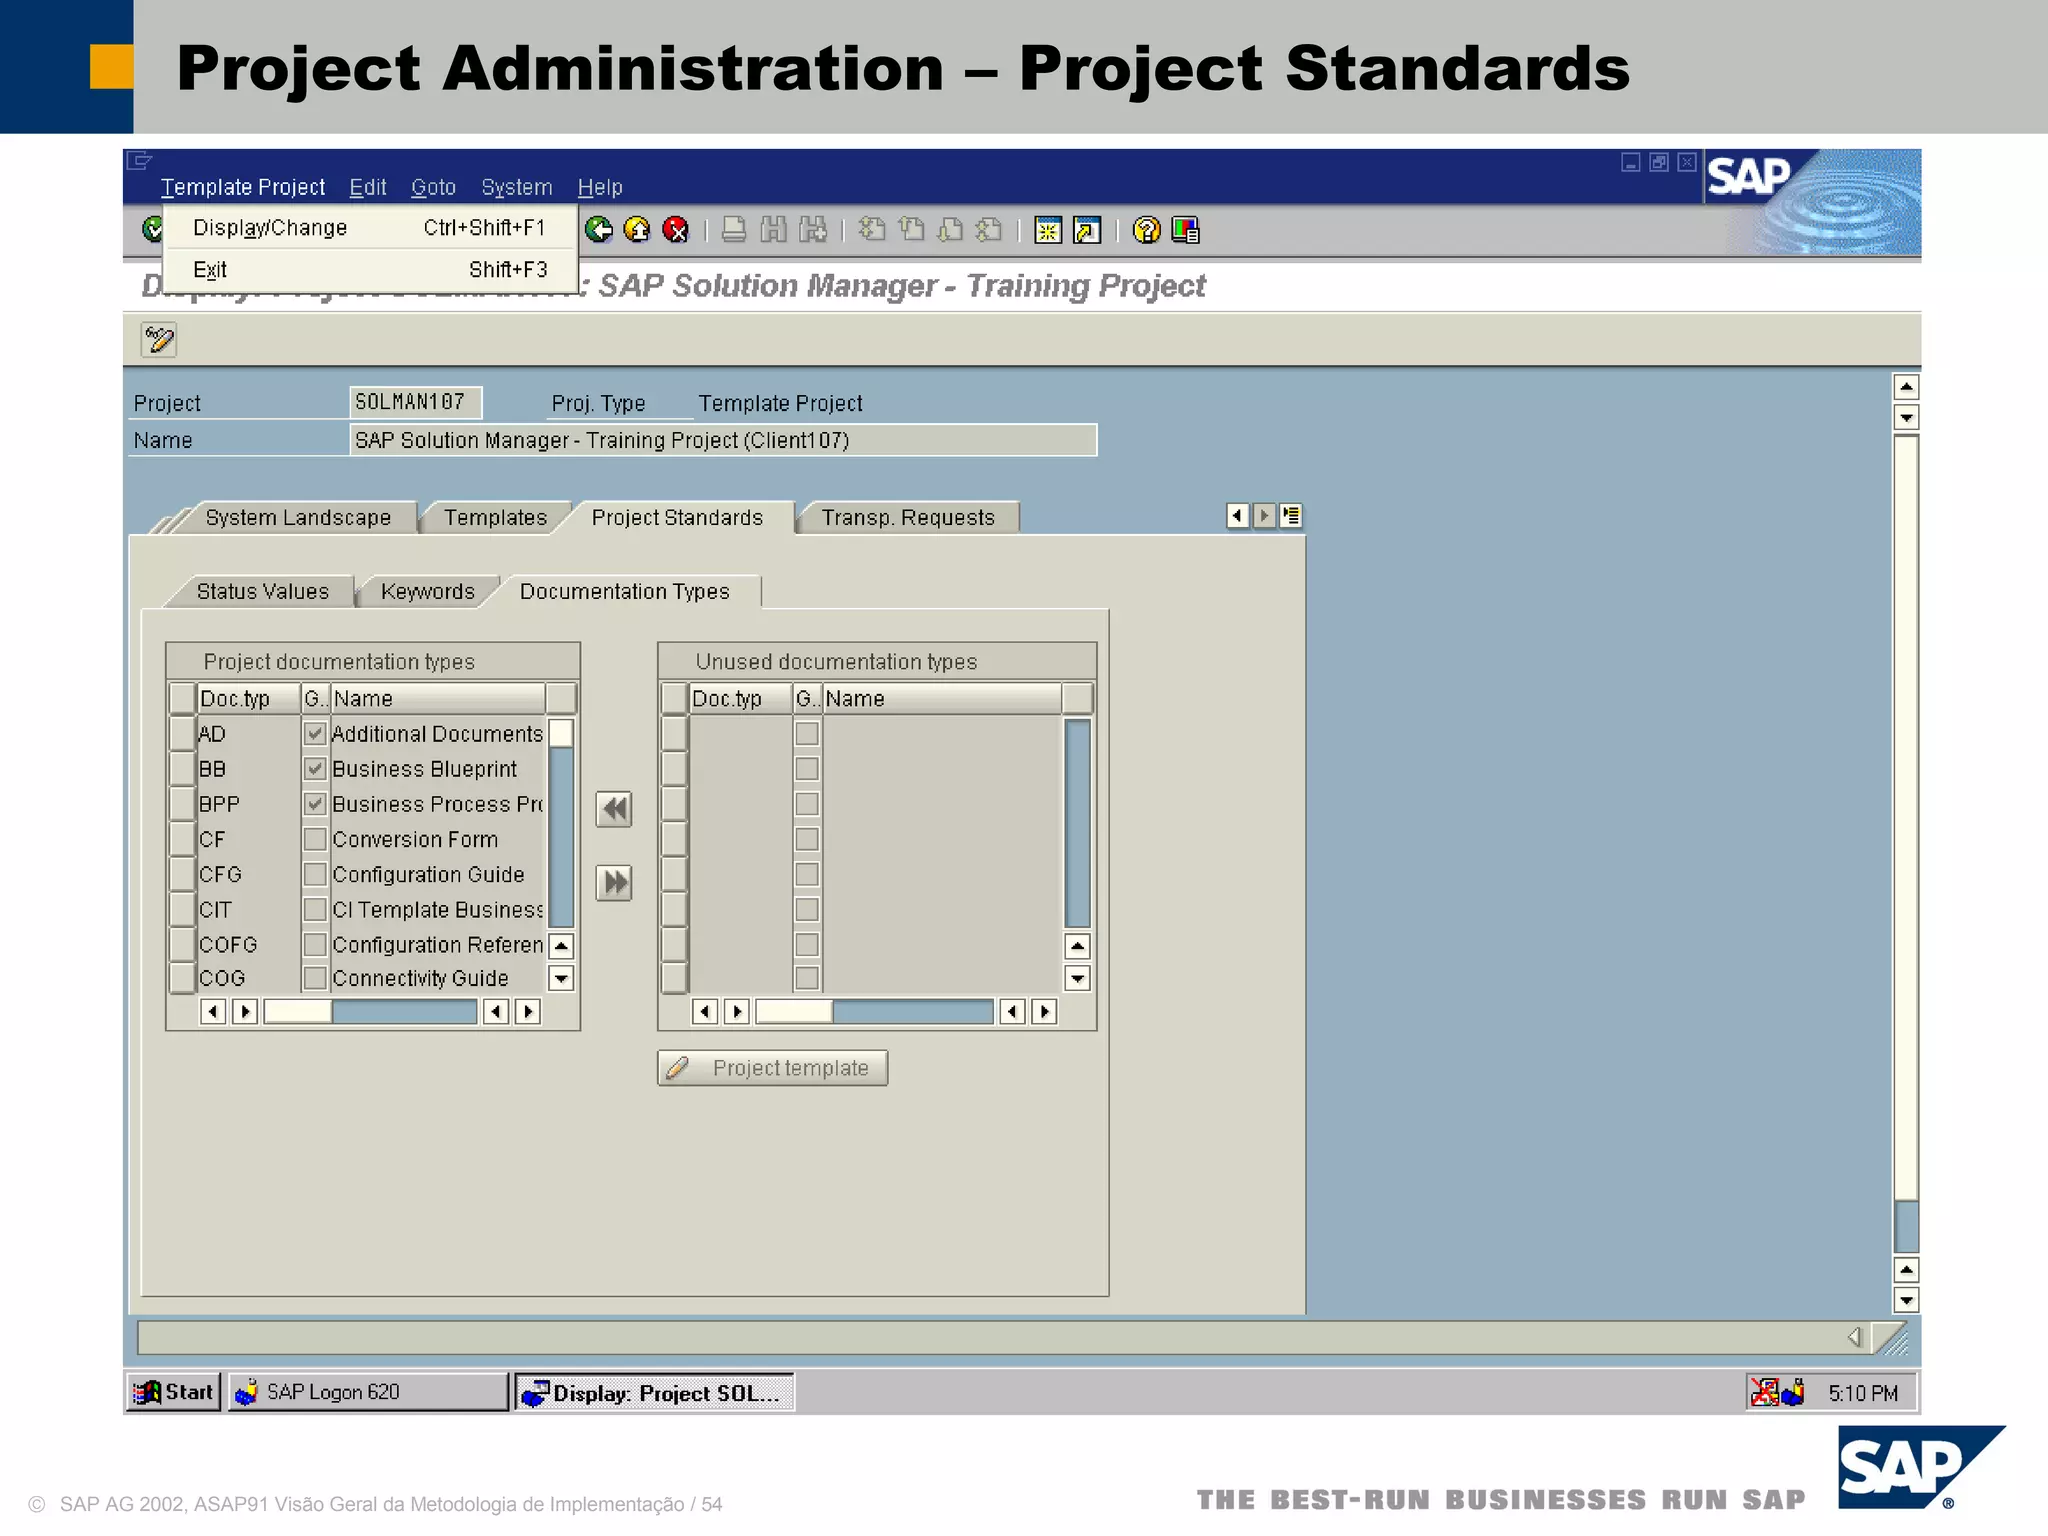Toggle checkbox for COFG Configuration Reference row
Image resolution: width=2048 pixels, height=1536 pixels.
click(315, 944)
